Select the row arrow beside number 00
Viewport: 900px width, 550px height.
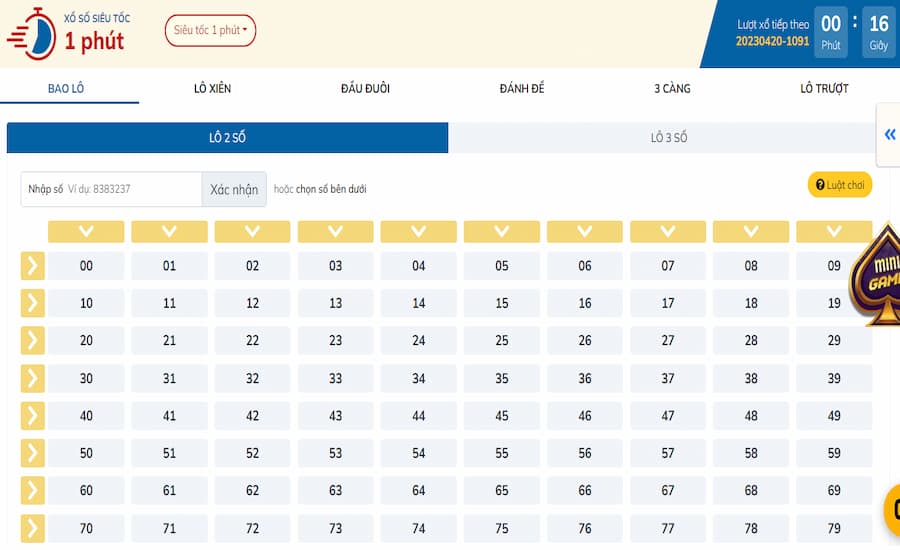coord(32,266)
